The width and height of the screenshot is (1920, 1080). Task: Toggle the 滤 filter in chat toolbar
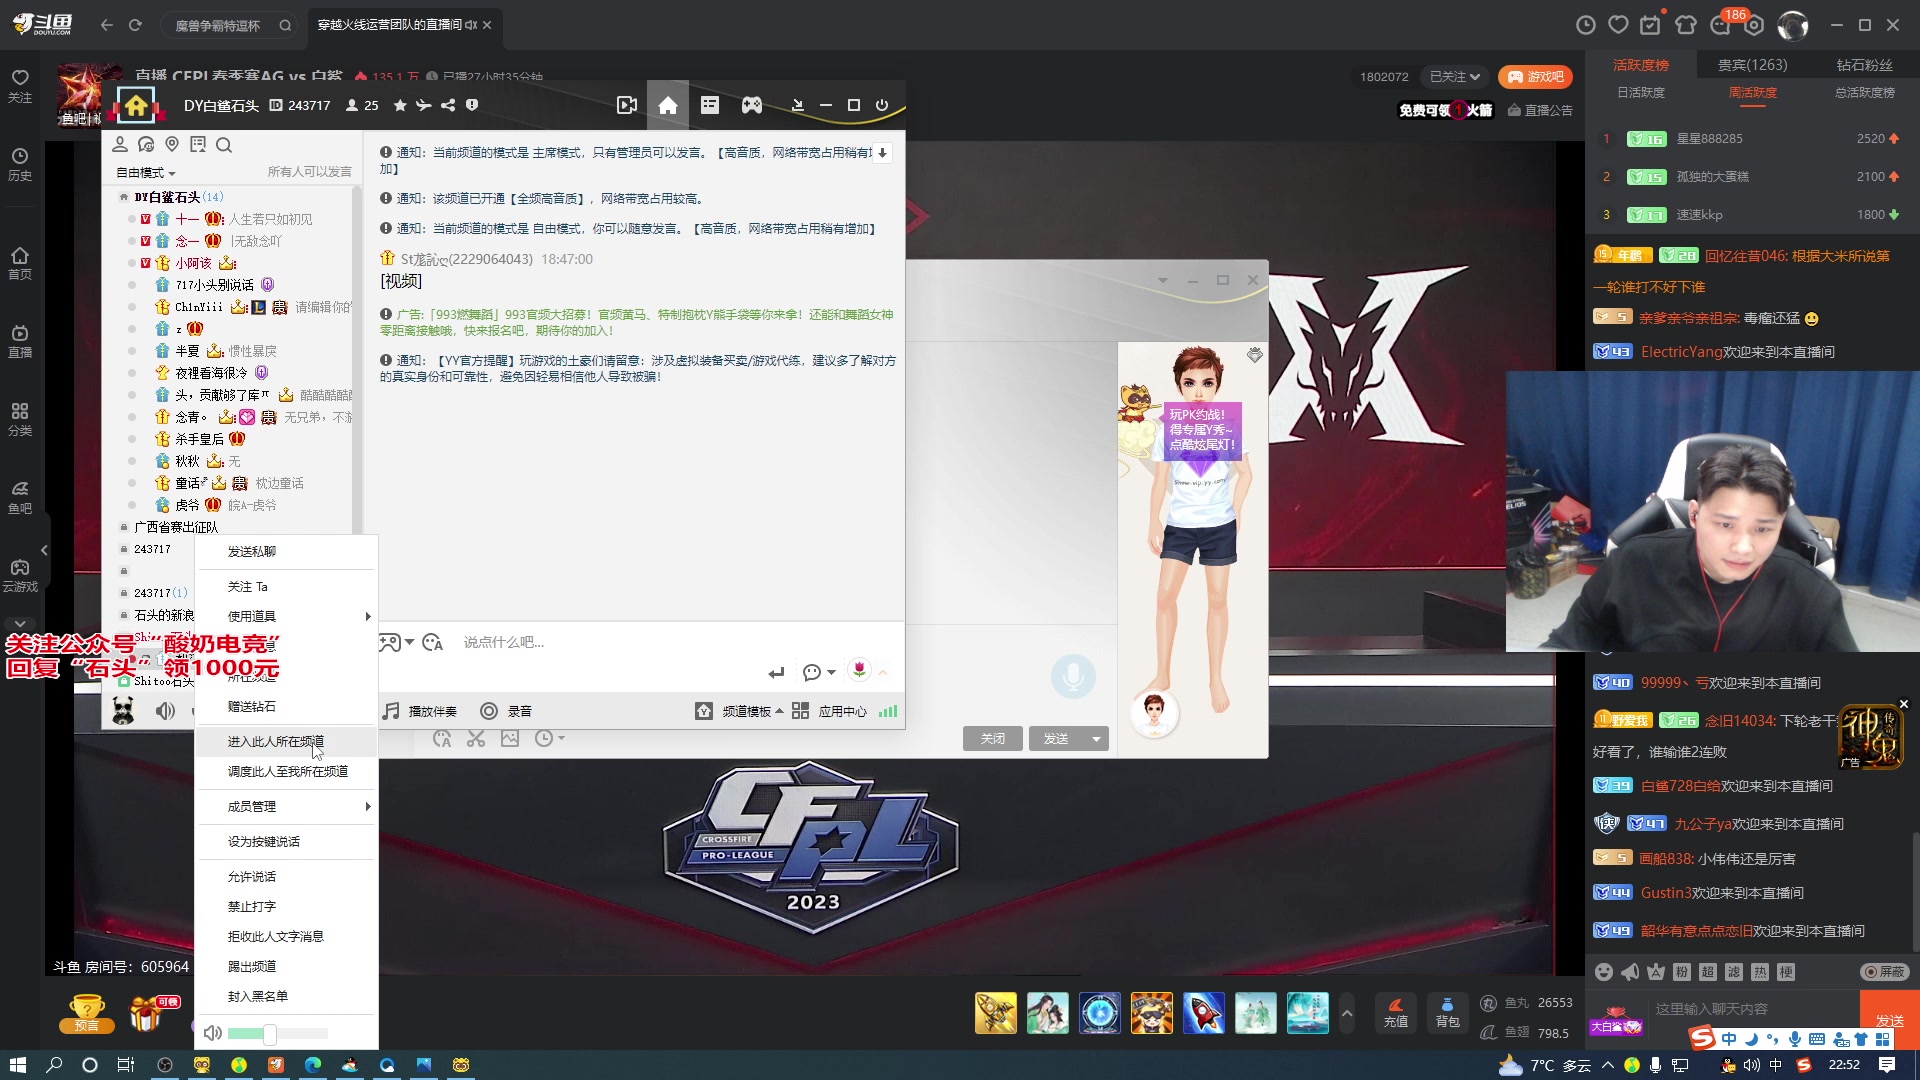pyautogui.click(x=1734, y=972)
